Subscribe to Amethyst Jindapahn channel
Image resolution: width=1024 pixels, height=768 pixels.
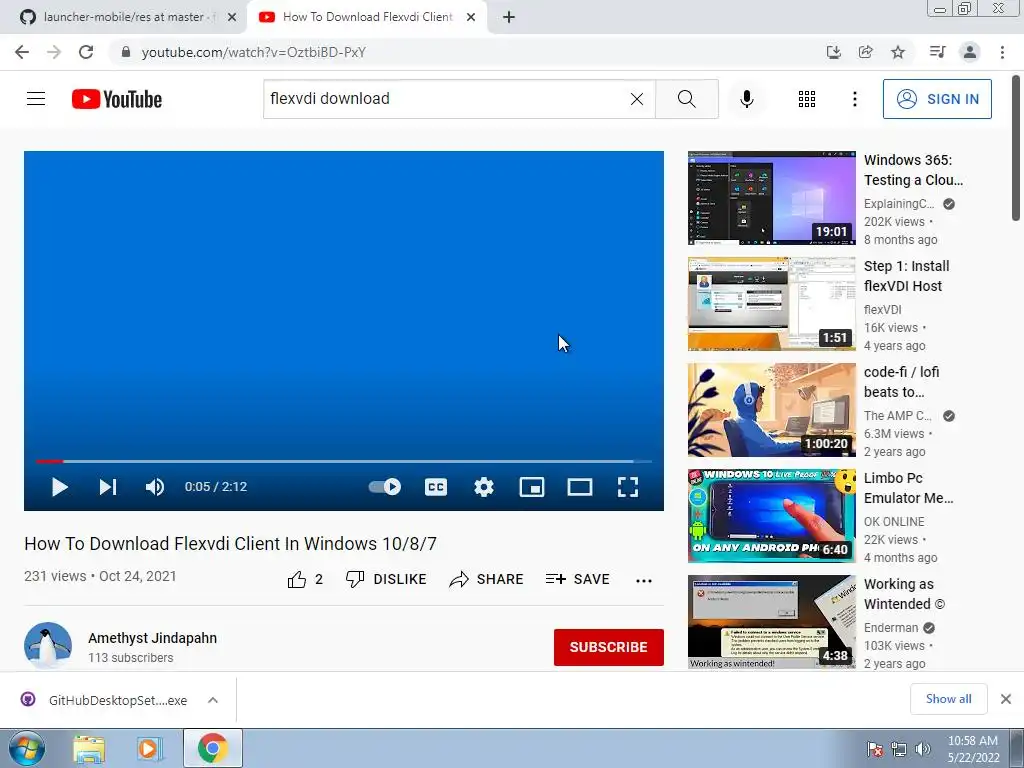click(609, 647)
